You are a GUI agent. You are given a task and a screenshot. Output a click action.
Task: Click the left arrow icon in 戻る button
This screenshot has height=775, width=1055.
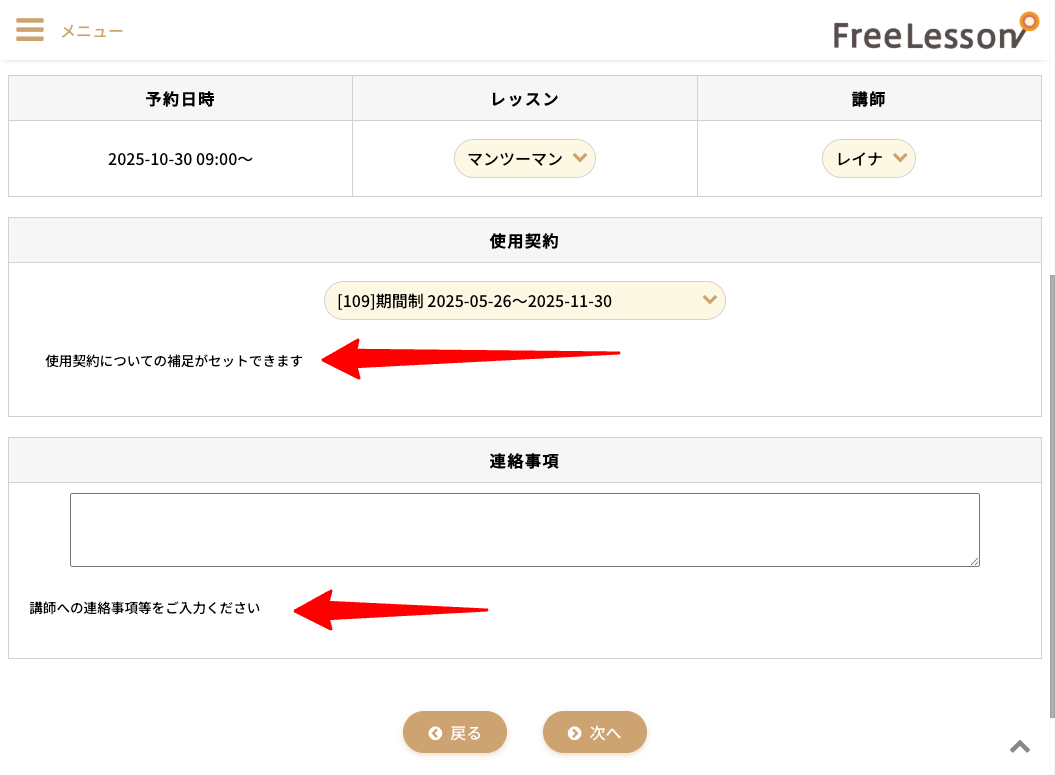tap(435, 733)
